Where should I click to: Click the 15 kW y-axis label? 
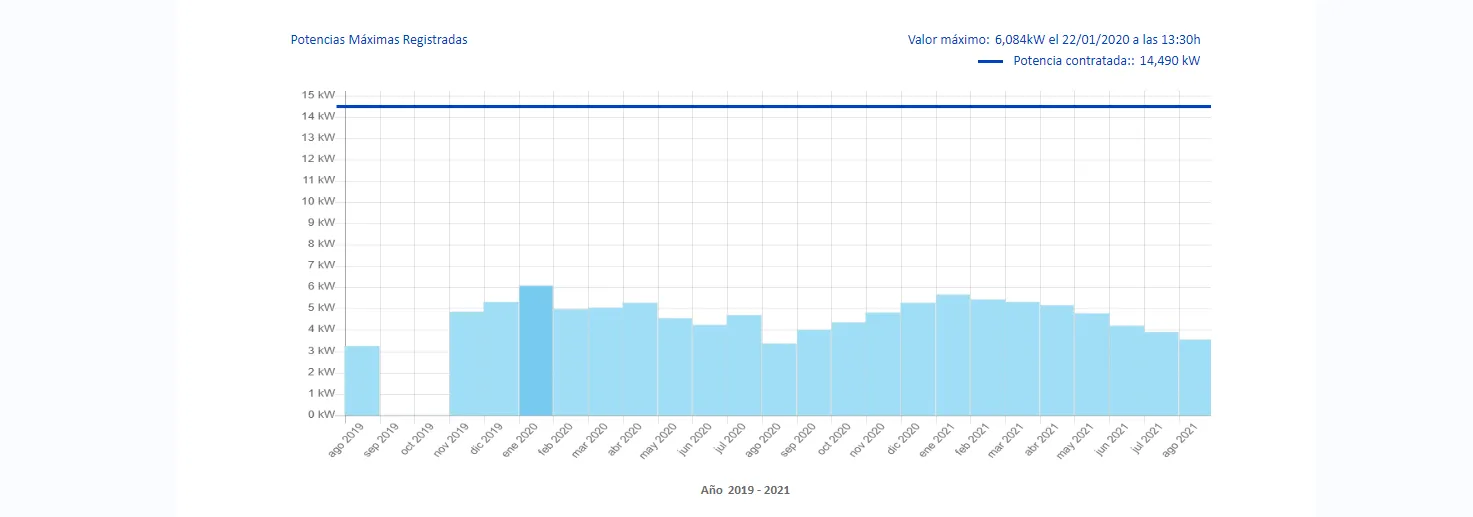coord(319,95)
